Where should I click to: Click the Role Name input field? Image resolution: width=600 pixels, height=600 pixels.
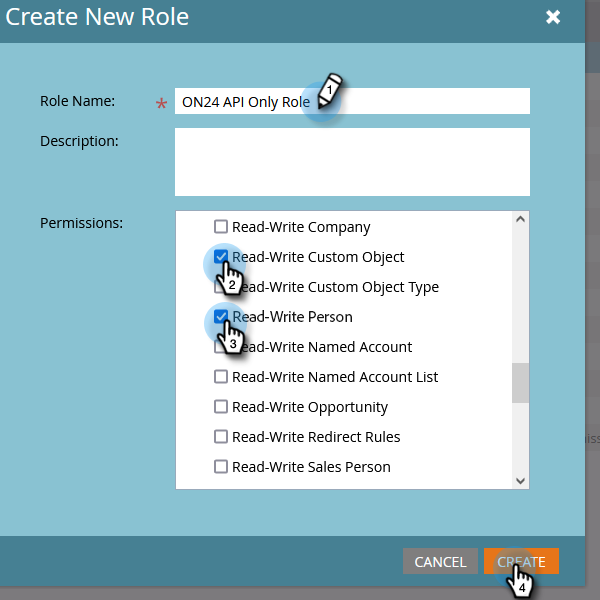pos(352,101)
